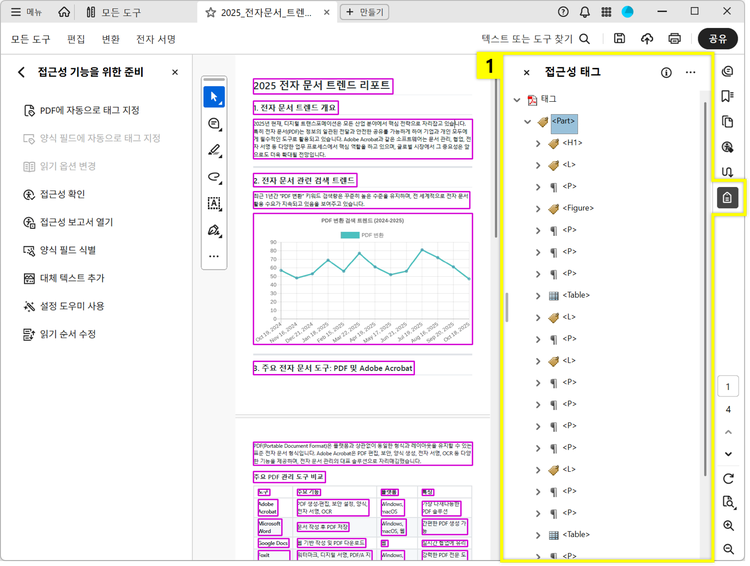Go to the previous page arrow
This screenshot has width=750, height=566.
pyautogui.click(x=728, y=432)
